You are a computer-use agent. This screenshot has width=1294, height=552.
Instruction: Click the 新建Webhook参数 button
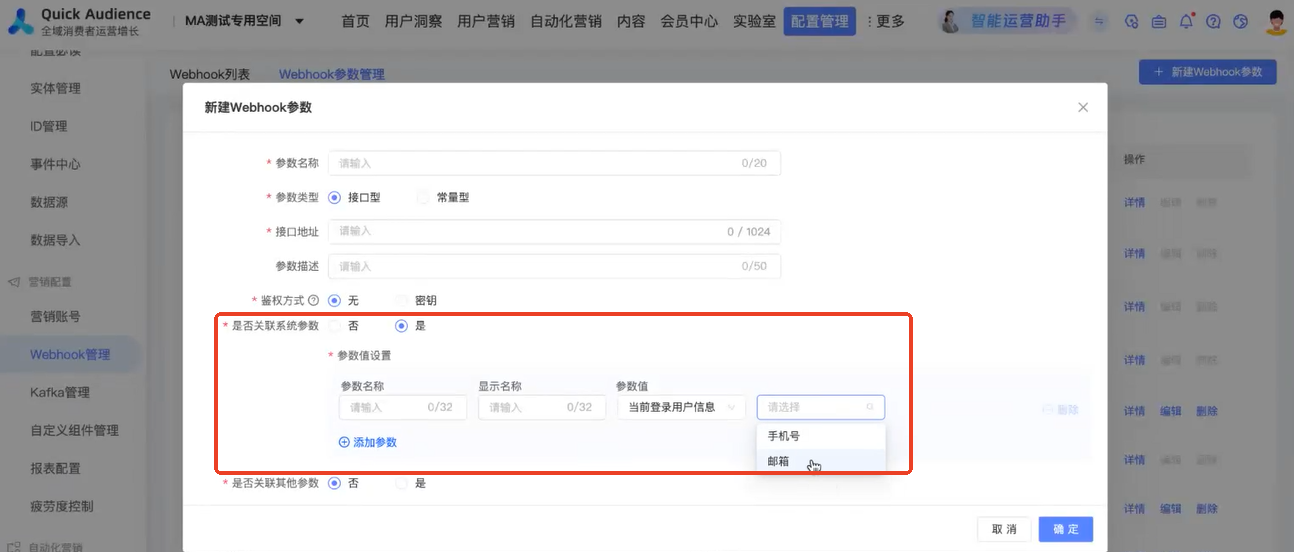point(1208,72)
